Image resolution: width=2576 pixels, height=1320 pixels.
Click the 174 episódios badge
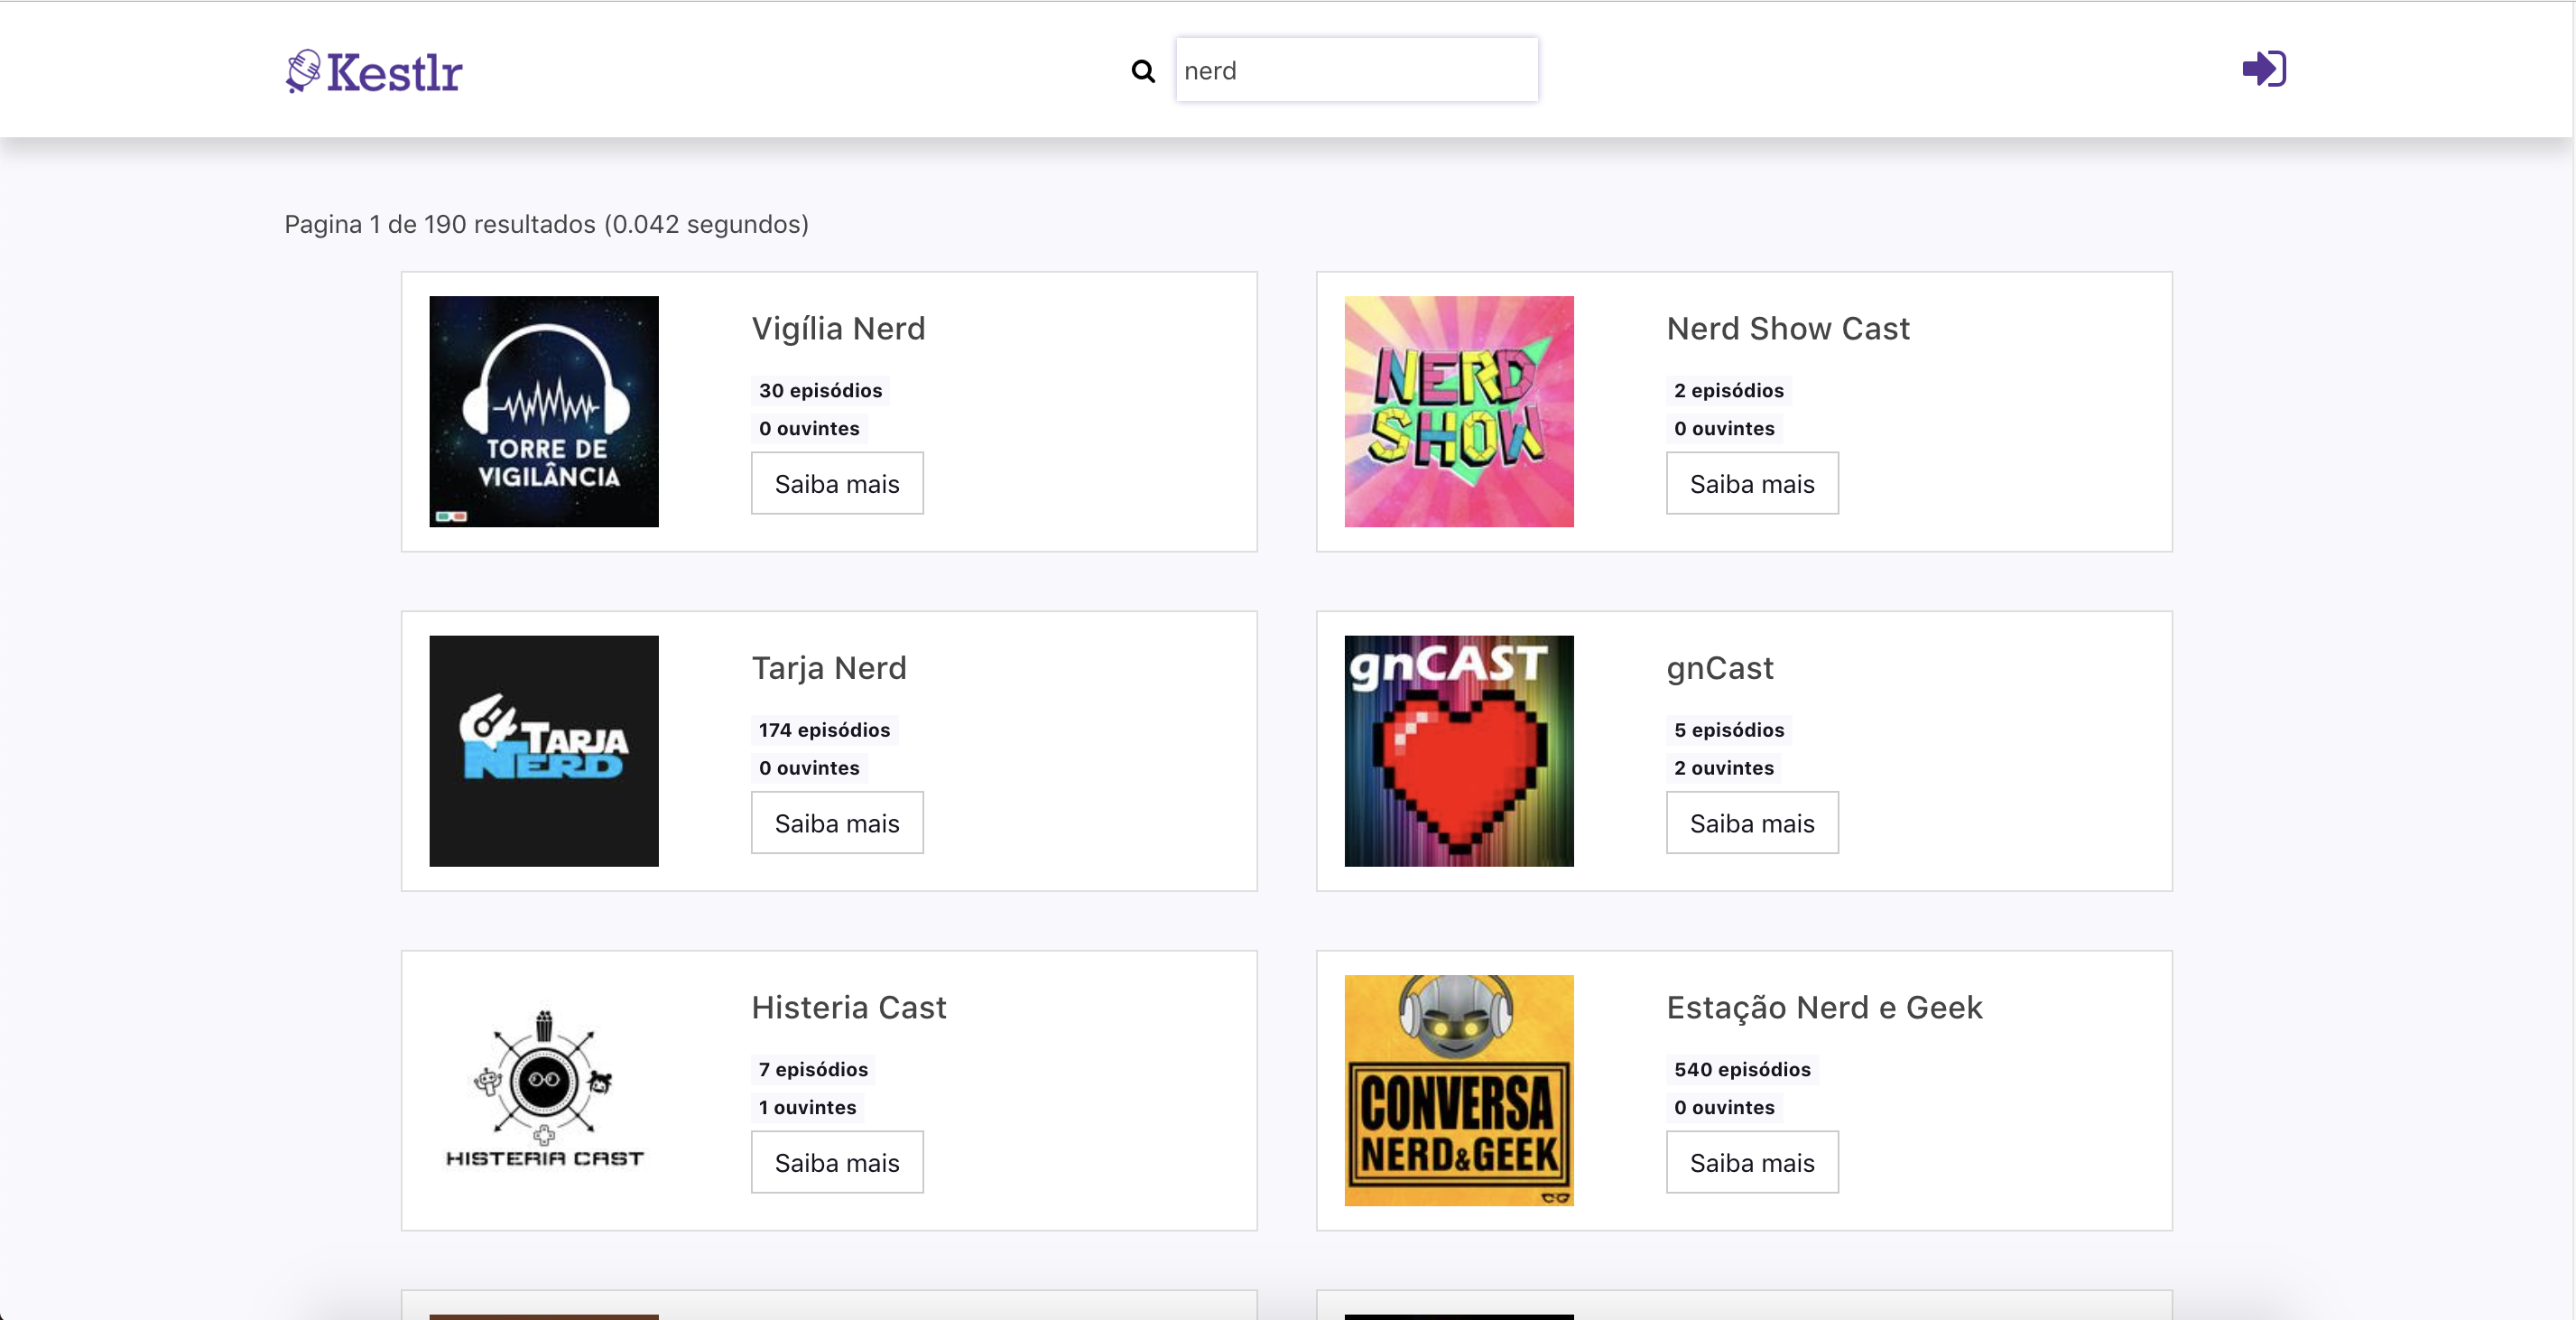click(824, 730)
